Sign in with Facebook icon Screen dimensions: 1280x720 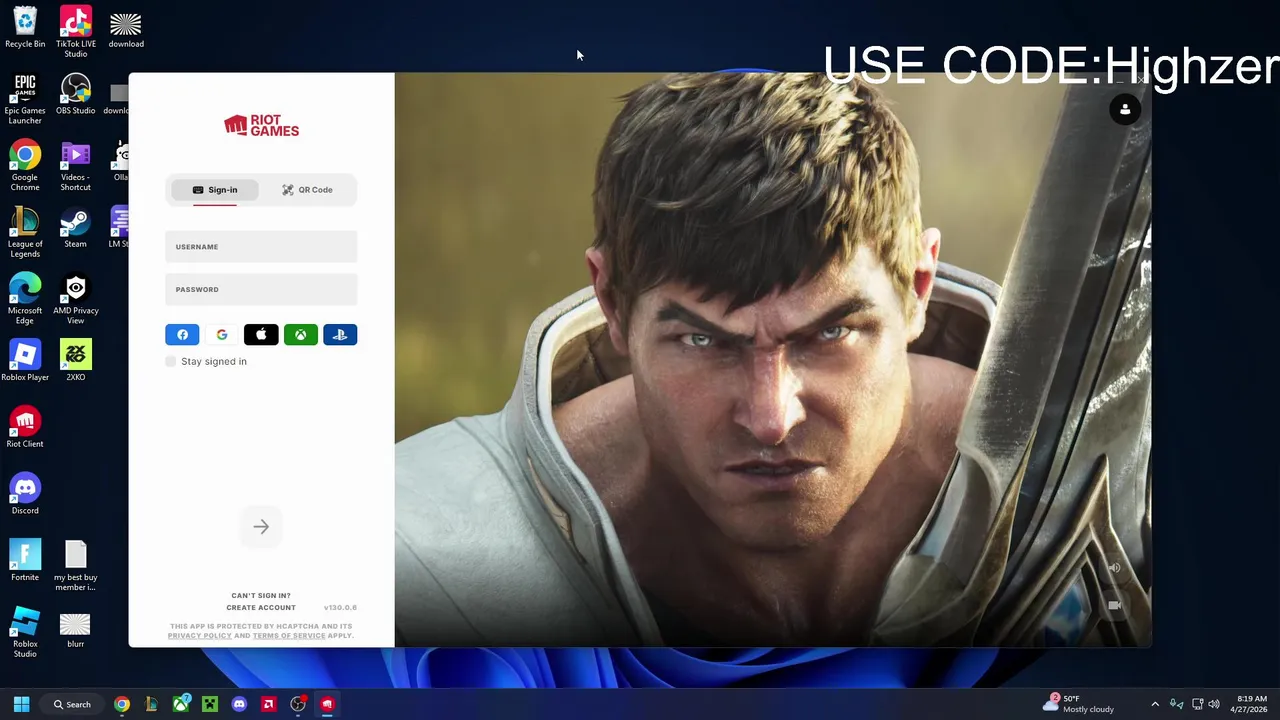(x=182, y=335)
